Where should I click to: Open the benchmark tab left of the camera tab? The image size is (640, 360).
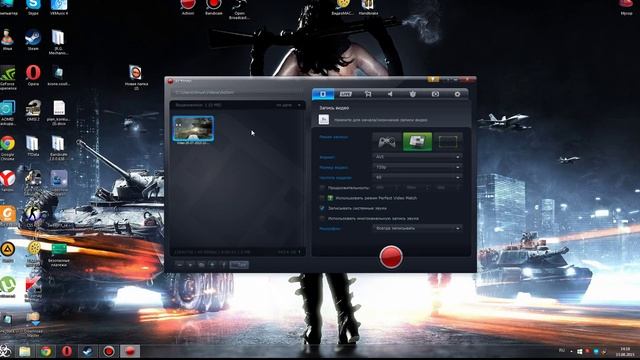click(413, 94)
